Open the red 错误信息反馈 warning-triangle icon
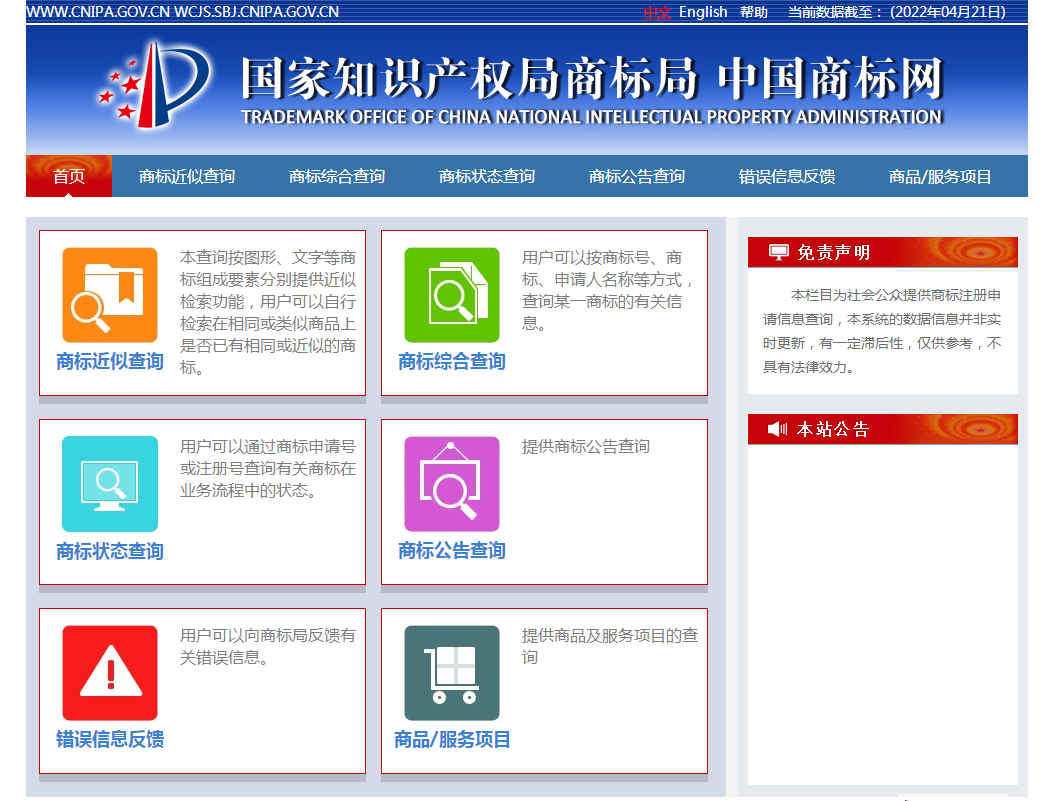Image resolution: width=1043 pixels, height=801 pixels. [110, 673]
